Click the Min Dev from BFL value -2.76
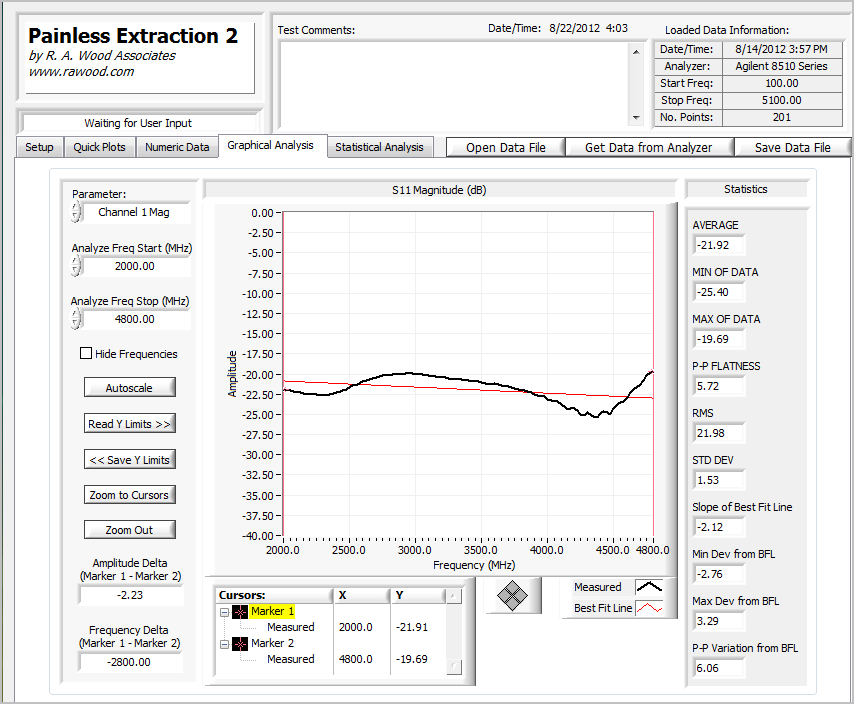This screenshot has height=704, width=854. pos(719,574)
